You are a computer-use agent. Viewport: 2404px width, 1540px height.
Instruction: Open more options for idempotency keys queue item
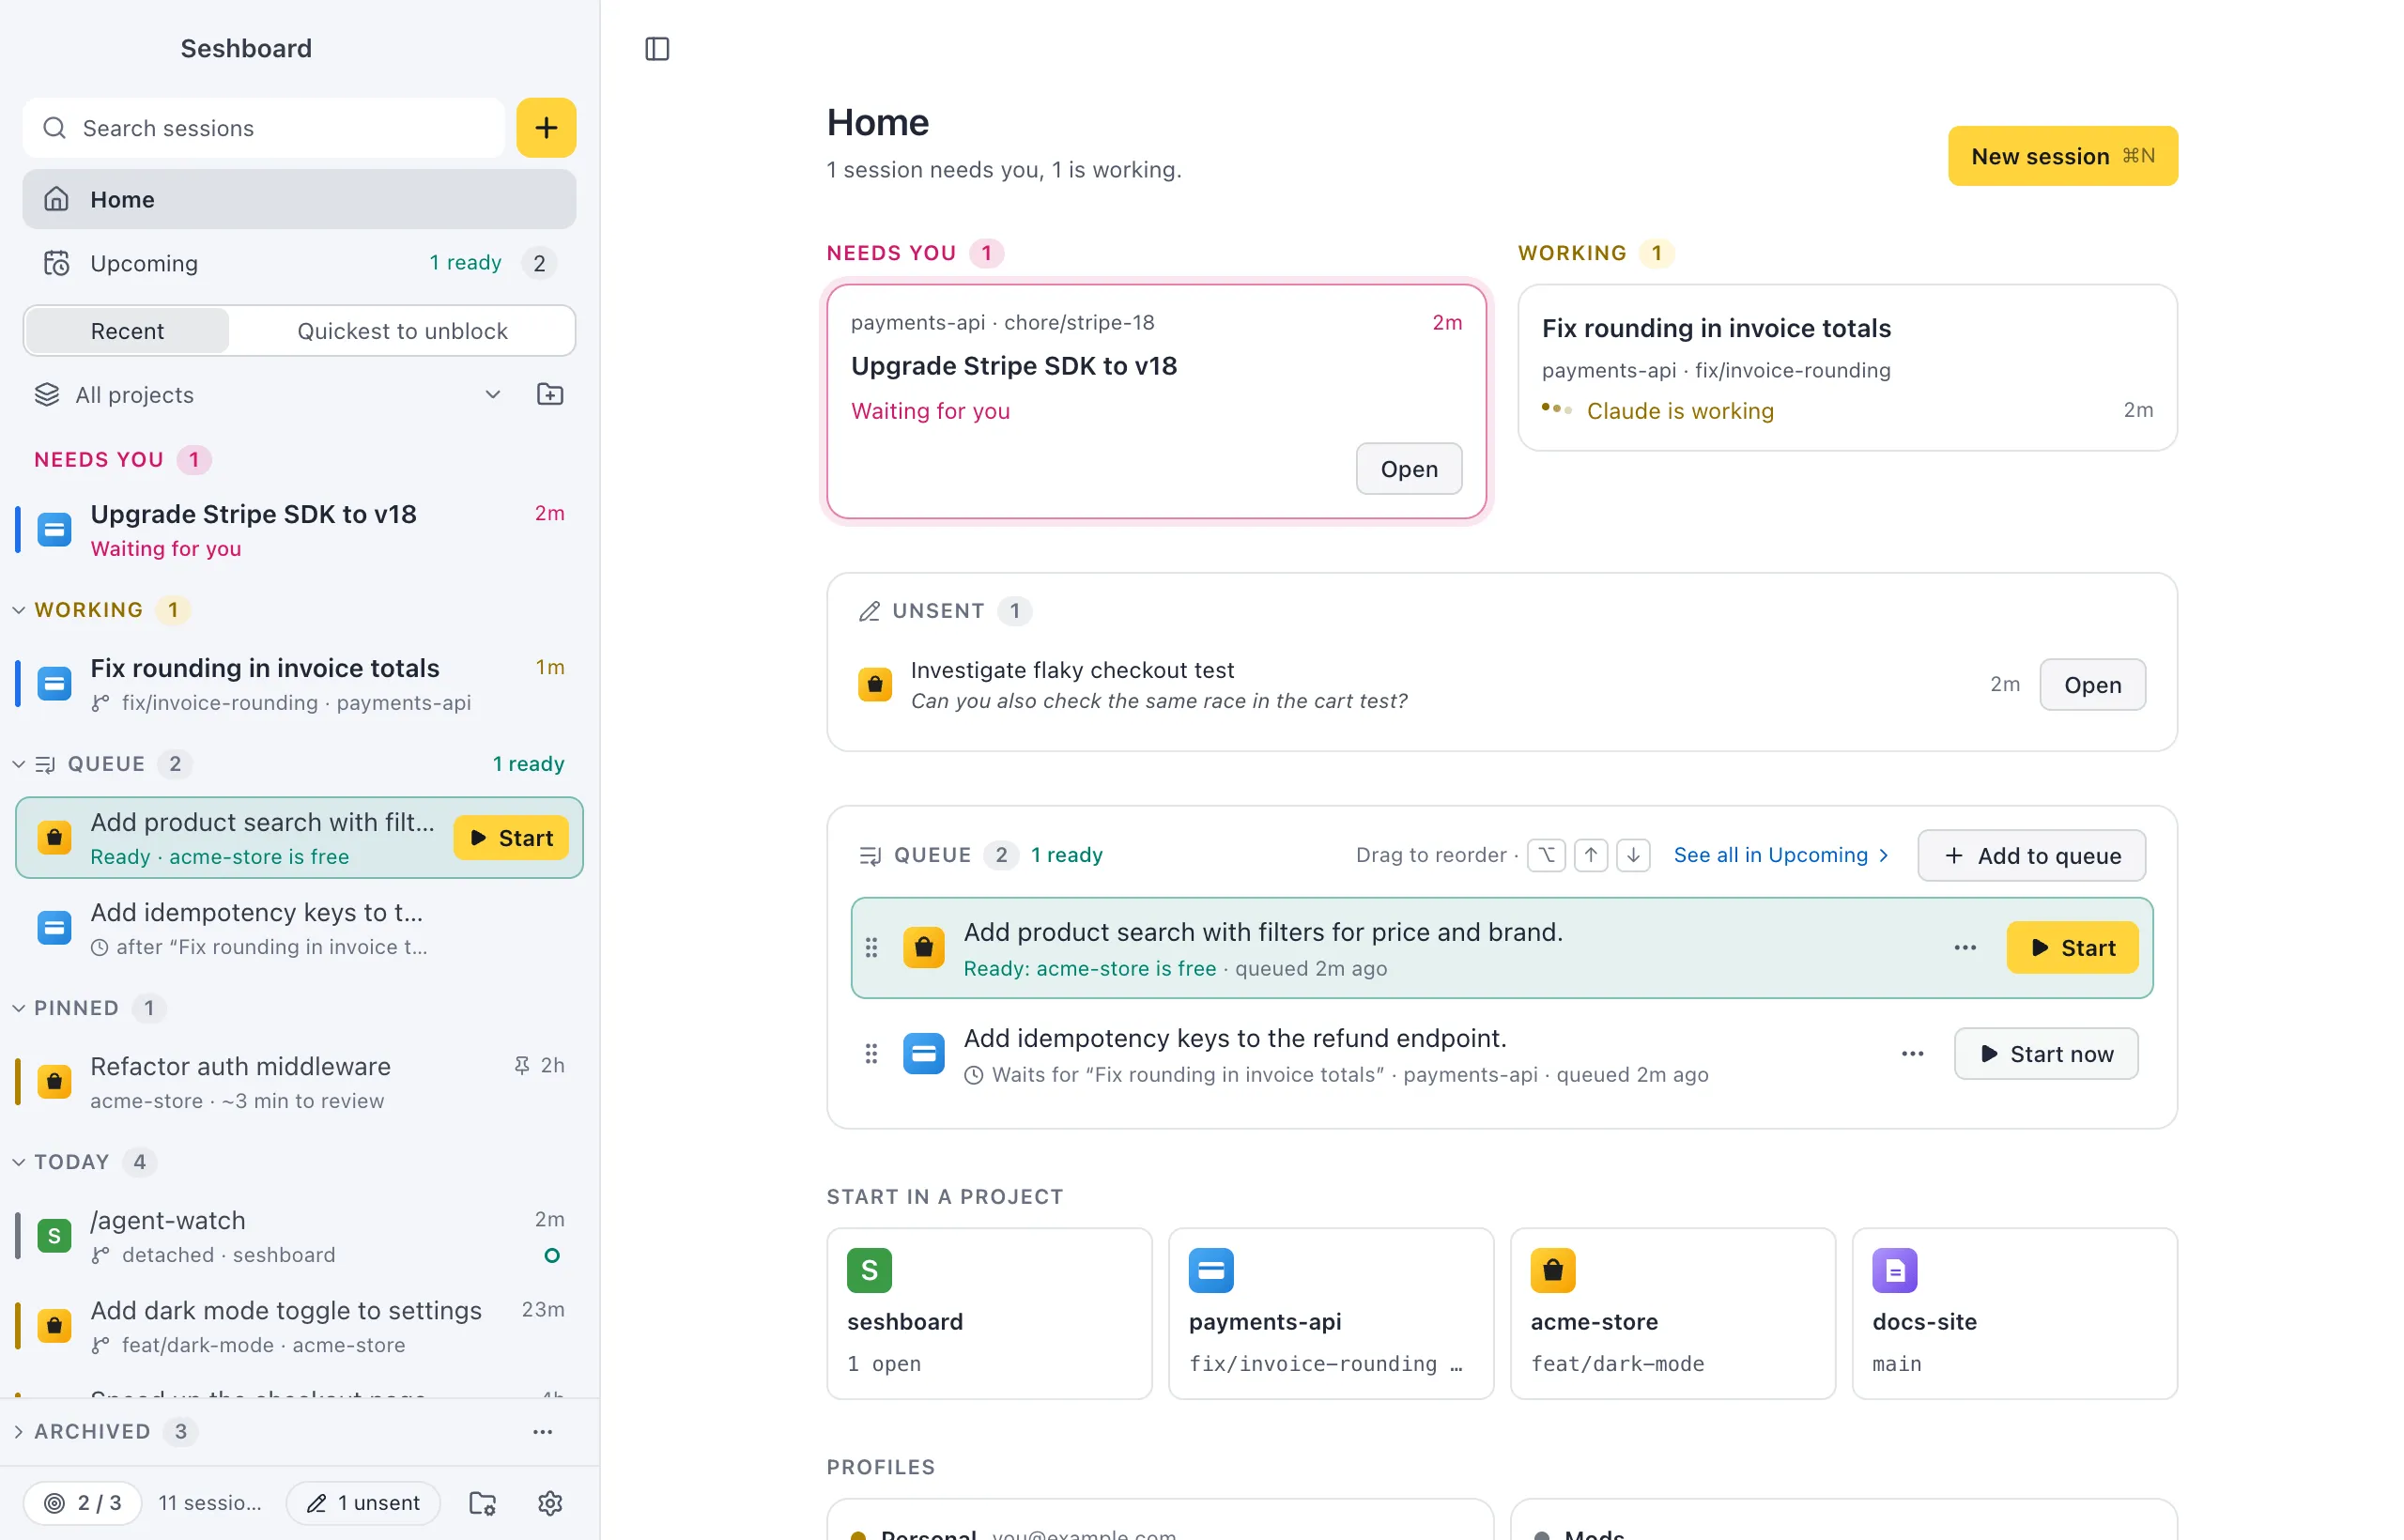(1912, 1053)
